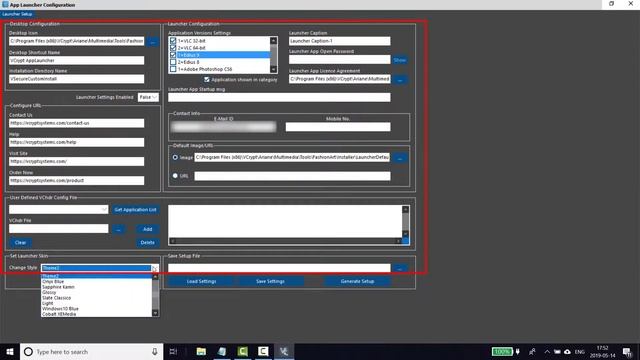
Task: Click the Load Settings button
Action: point(201,281)
